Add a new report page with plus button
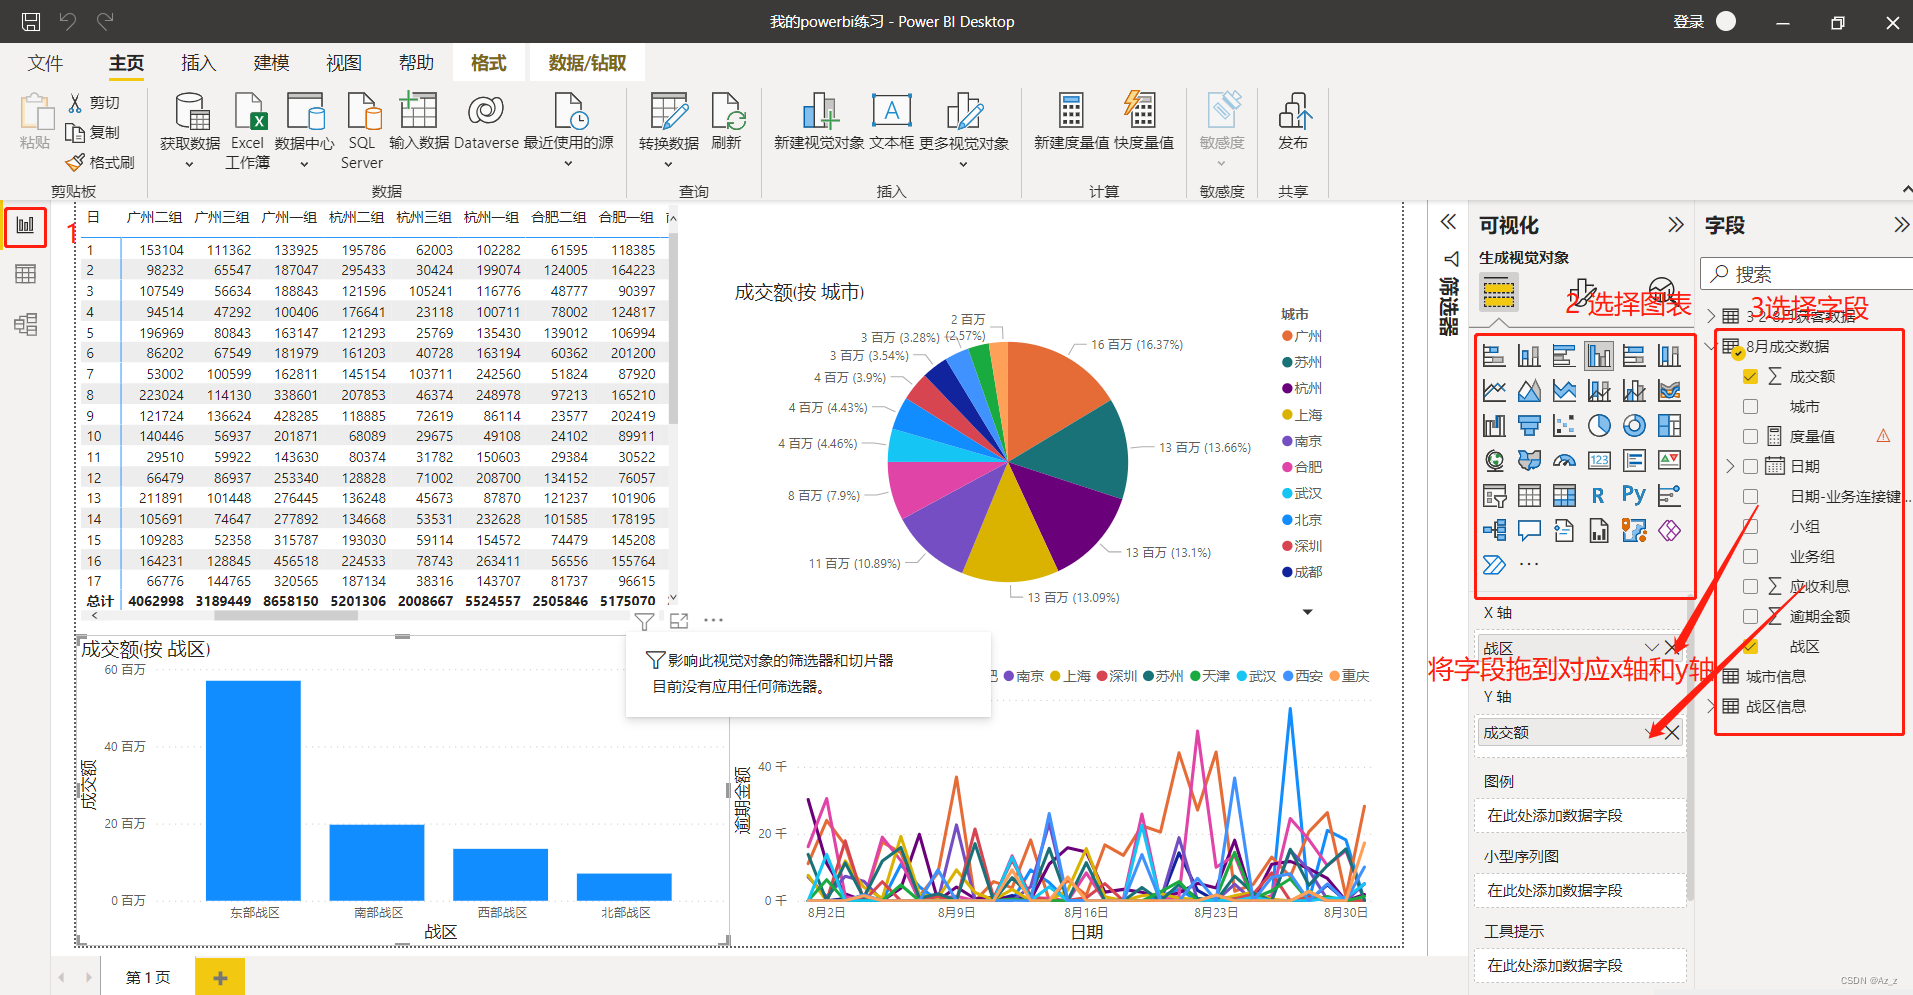1913x995 pixels. pyautogui.click(x=220, y=976)
